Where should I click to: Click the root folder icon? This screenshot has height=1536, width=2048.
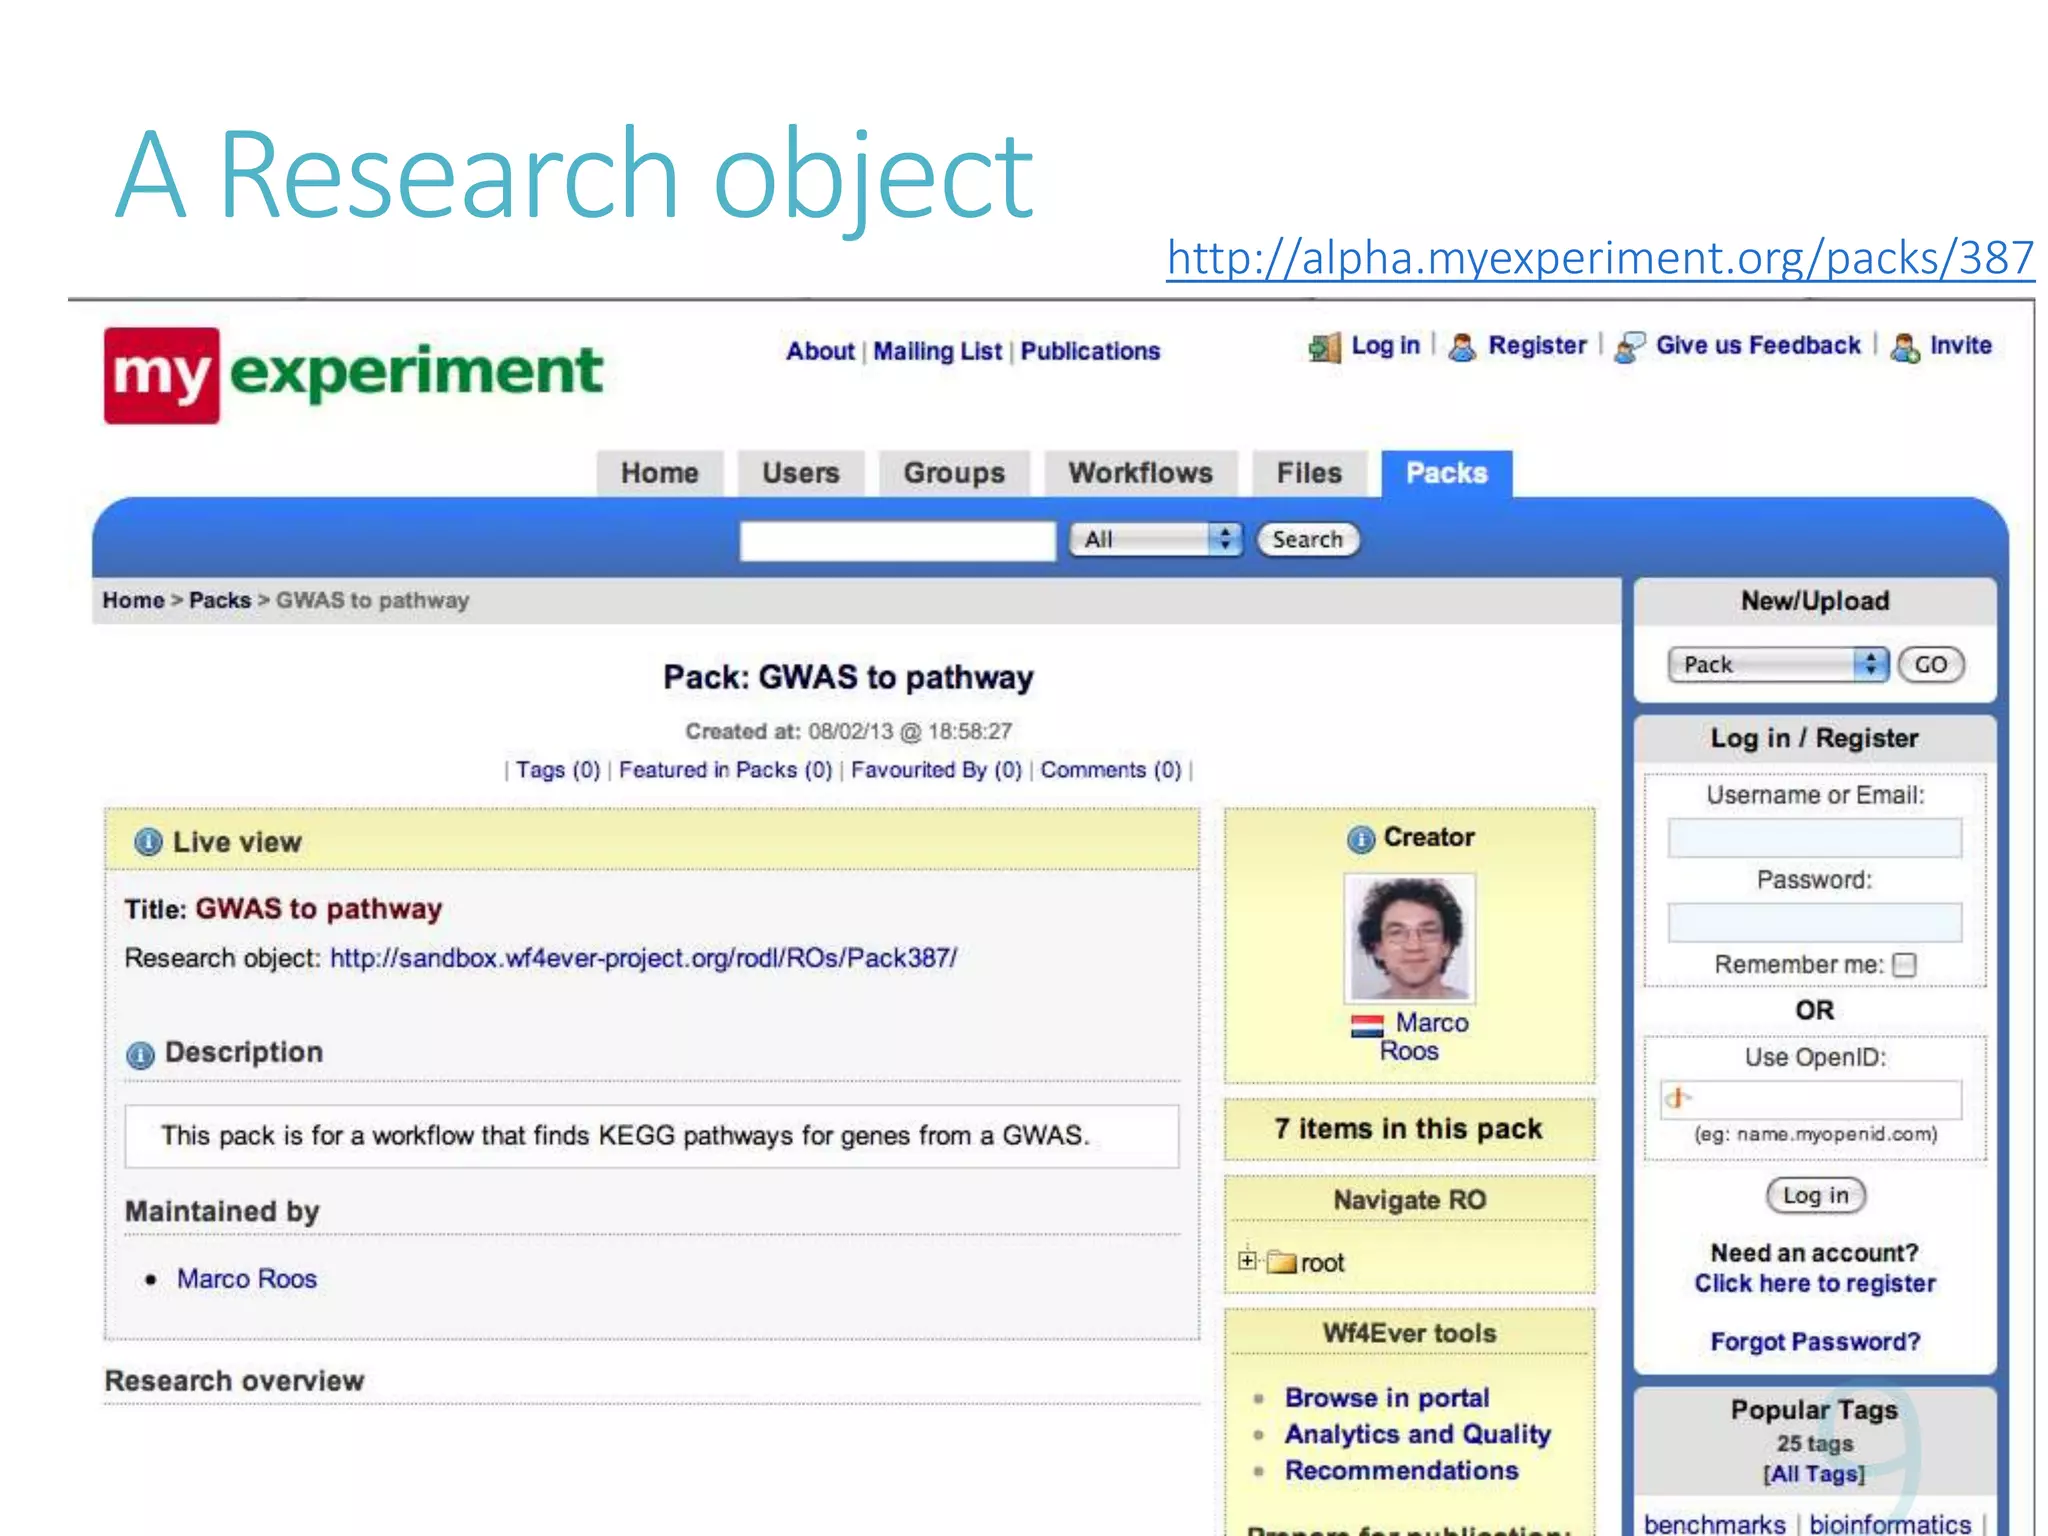coord(1282,1262)
